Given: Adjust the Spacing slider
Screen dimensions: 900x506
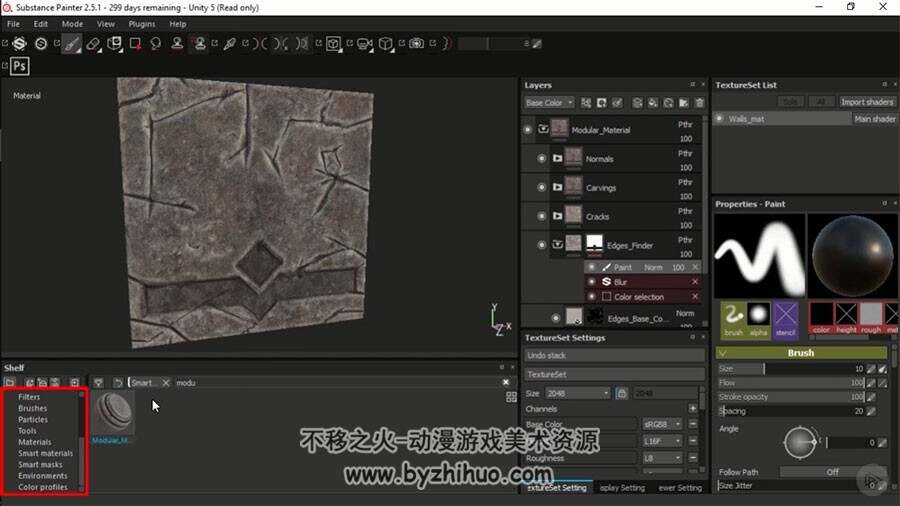Looking at the screenshot, I should [791, 411].
